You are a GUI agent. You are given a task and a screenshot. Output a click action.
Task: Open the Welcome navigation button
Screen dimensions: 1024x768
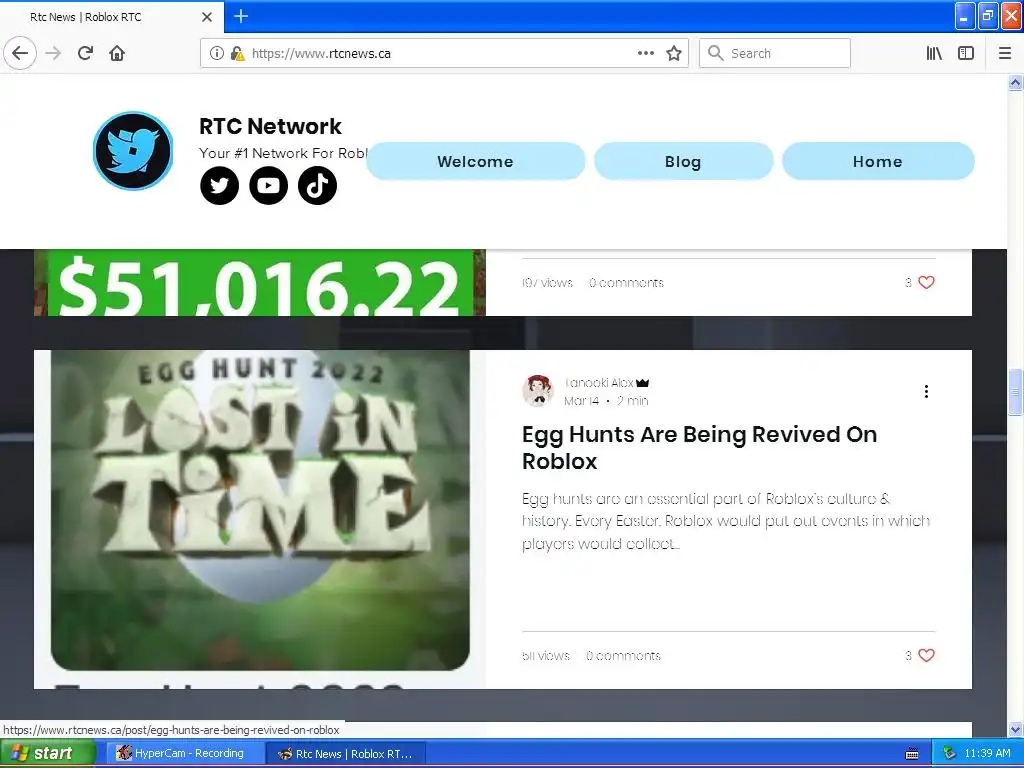click(475, 161)
